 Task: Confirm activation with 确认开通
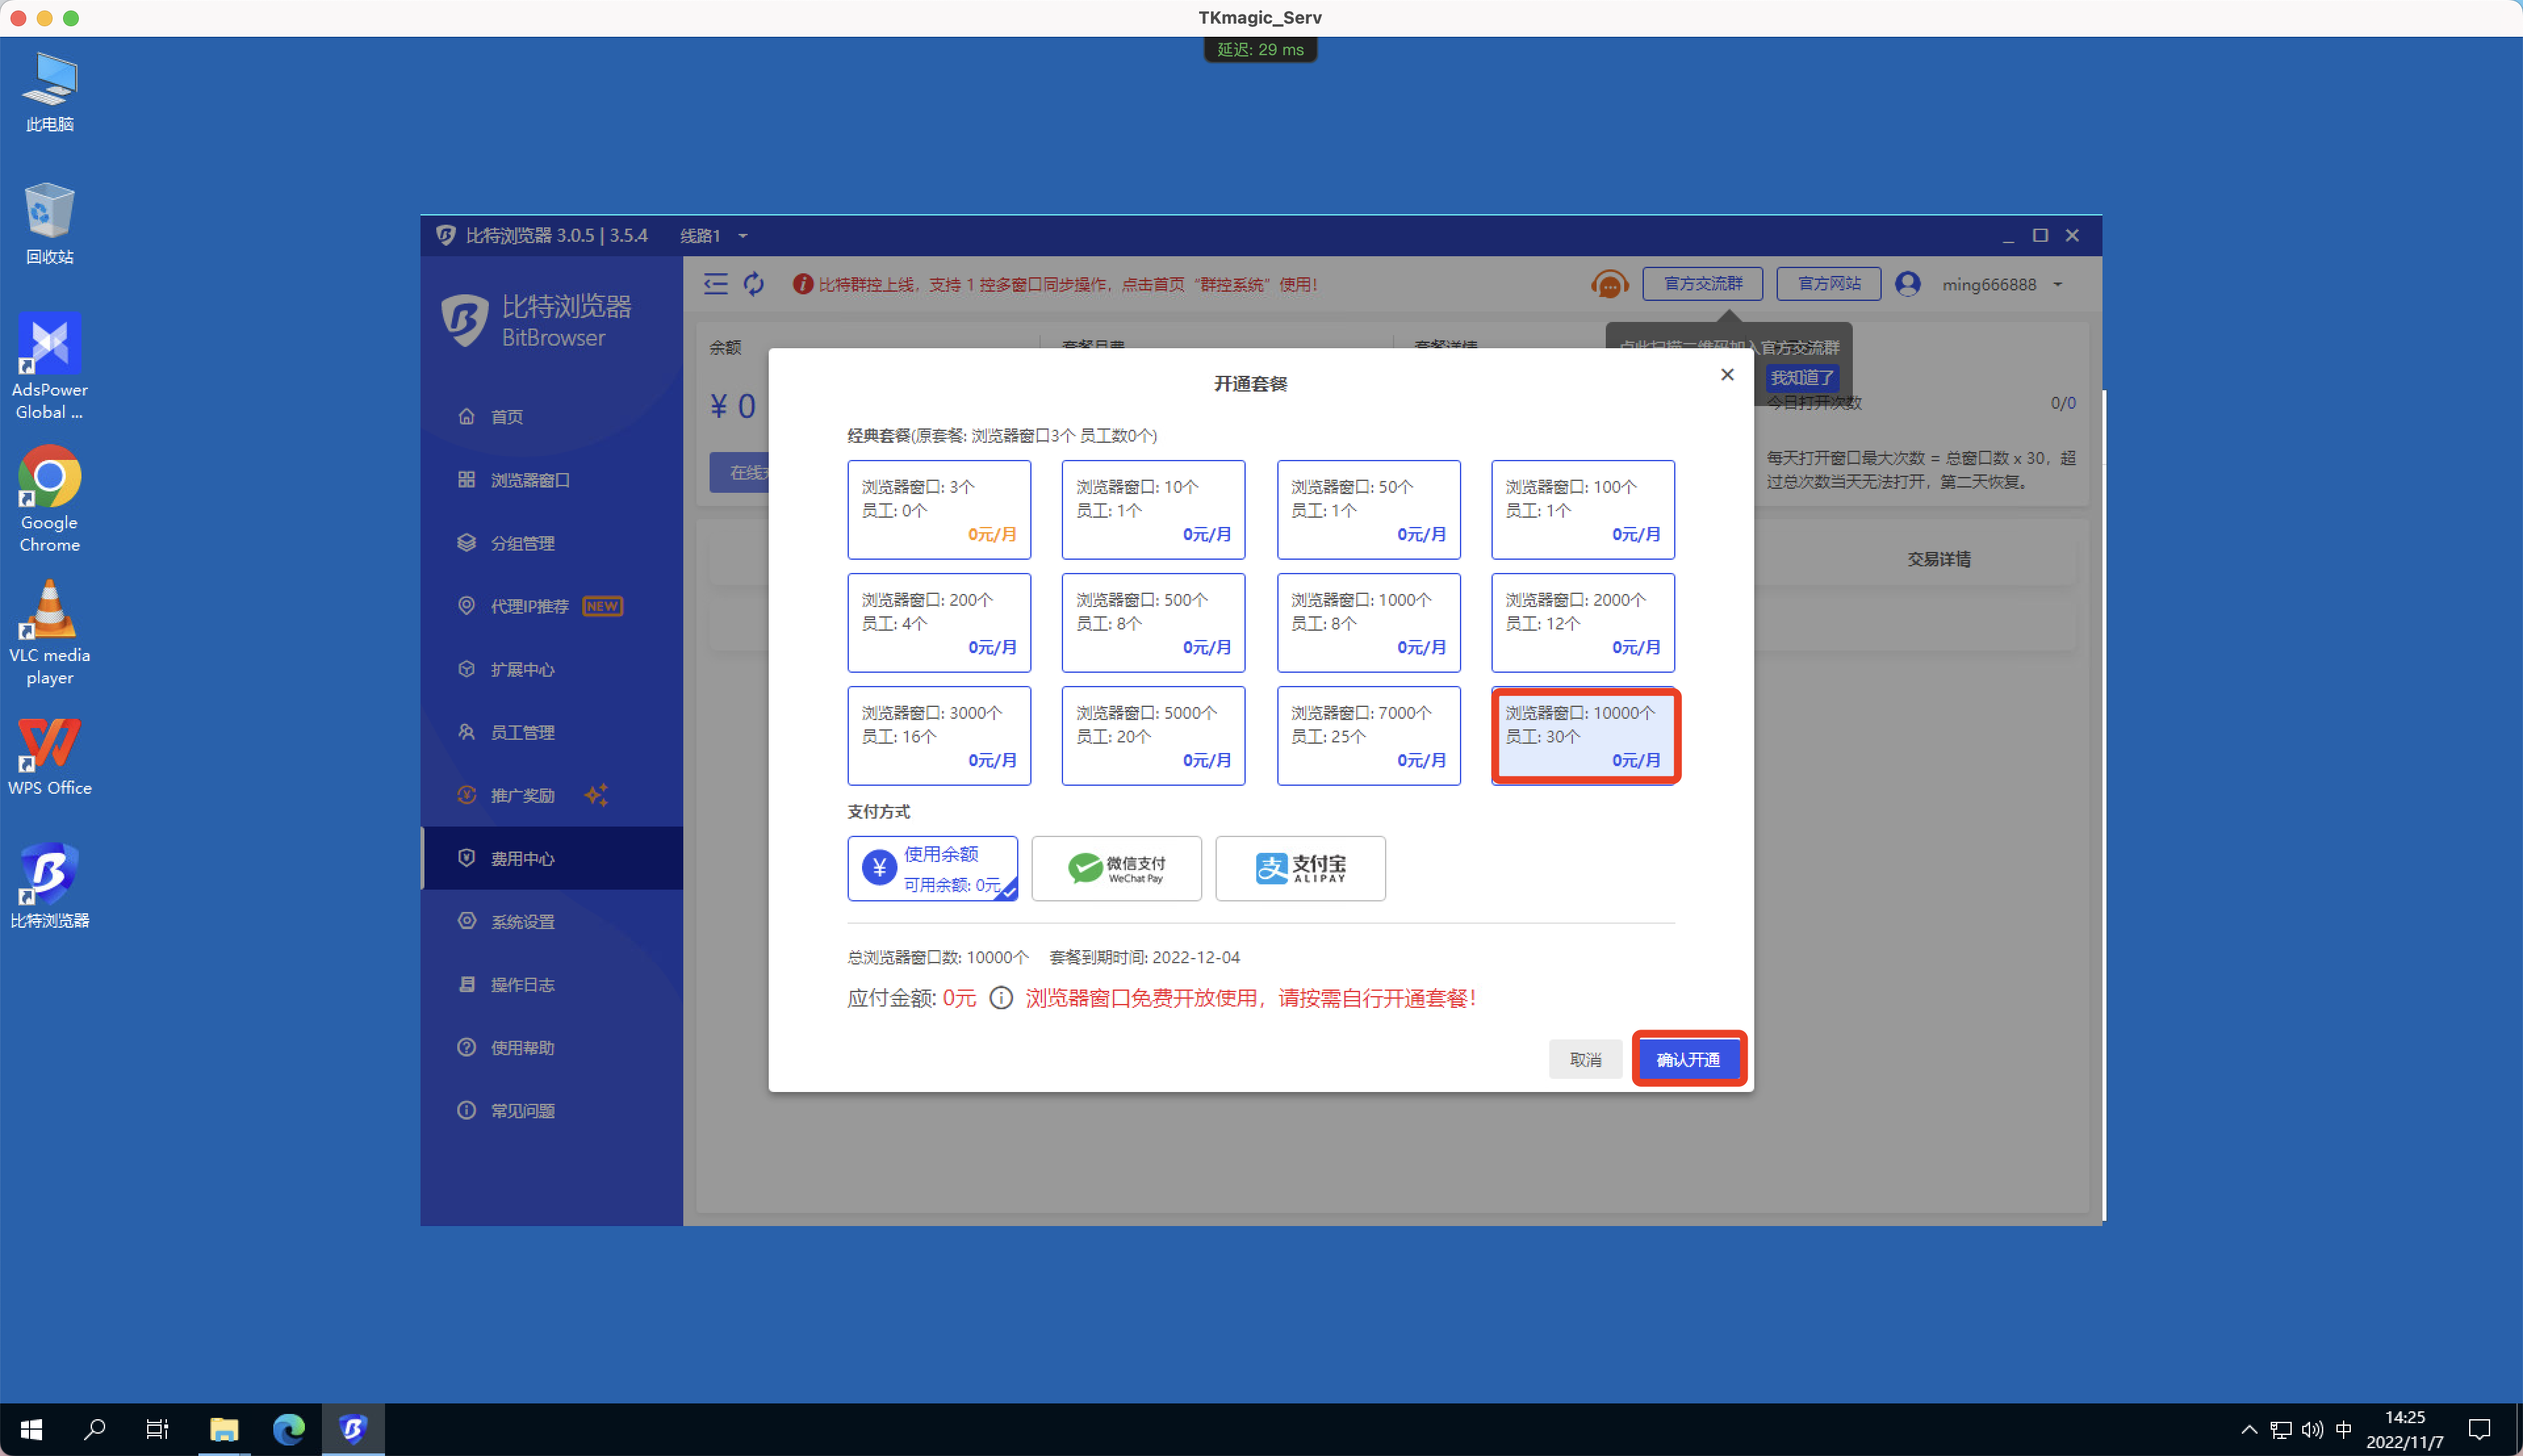[1687, 1058]
